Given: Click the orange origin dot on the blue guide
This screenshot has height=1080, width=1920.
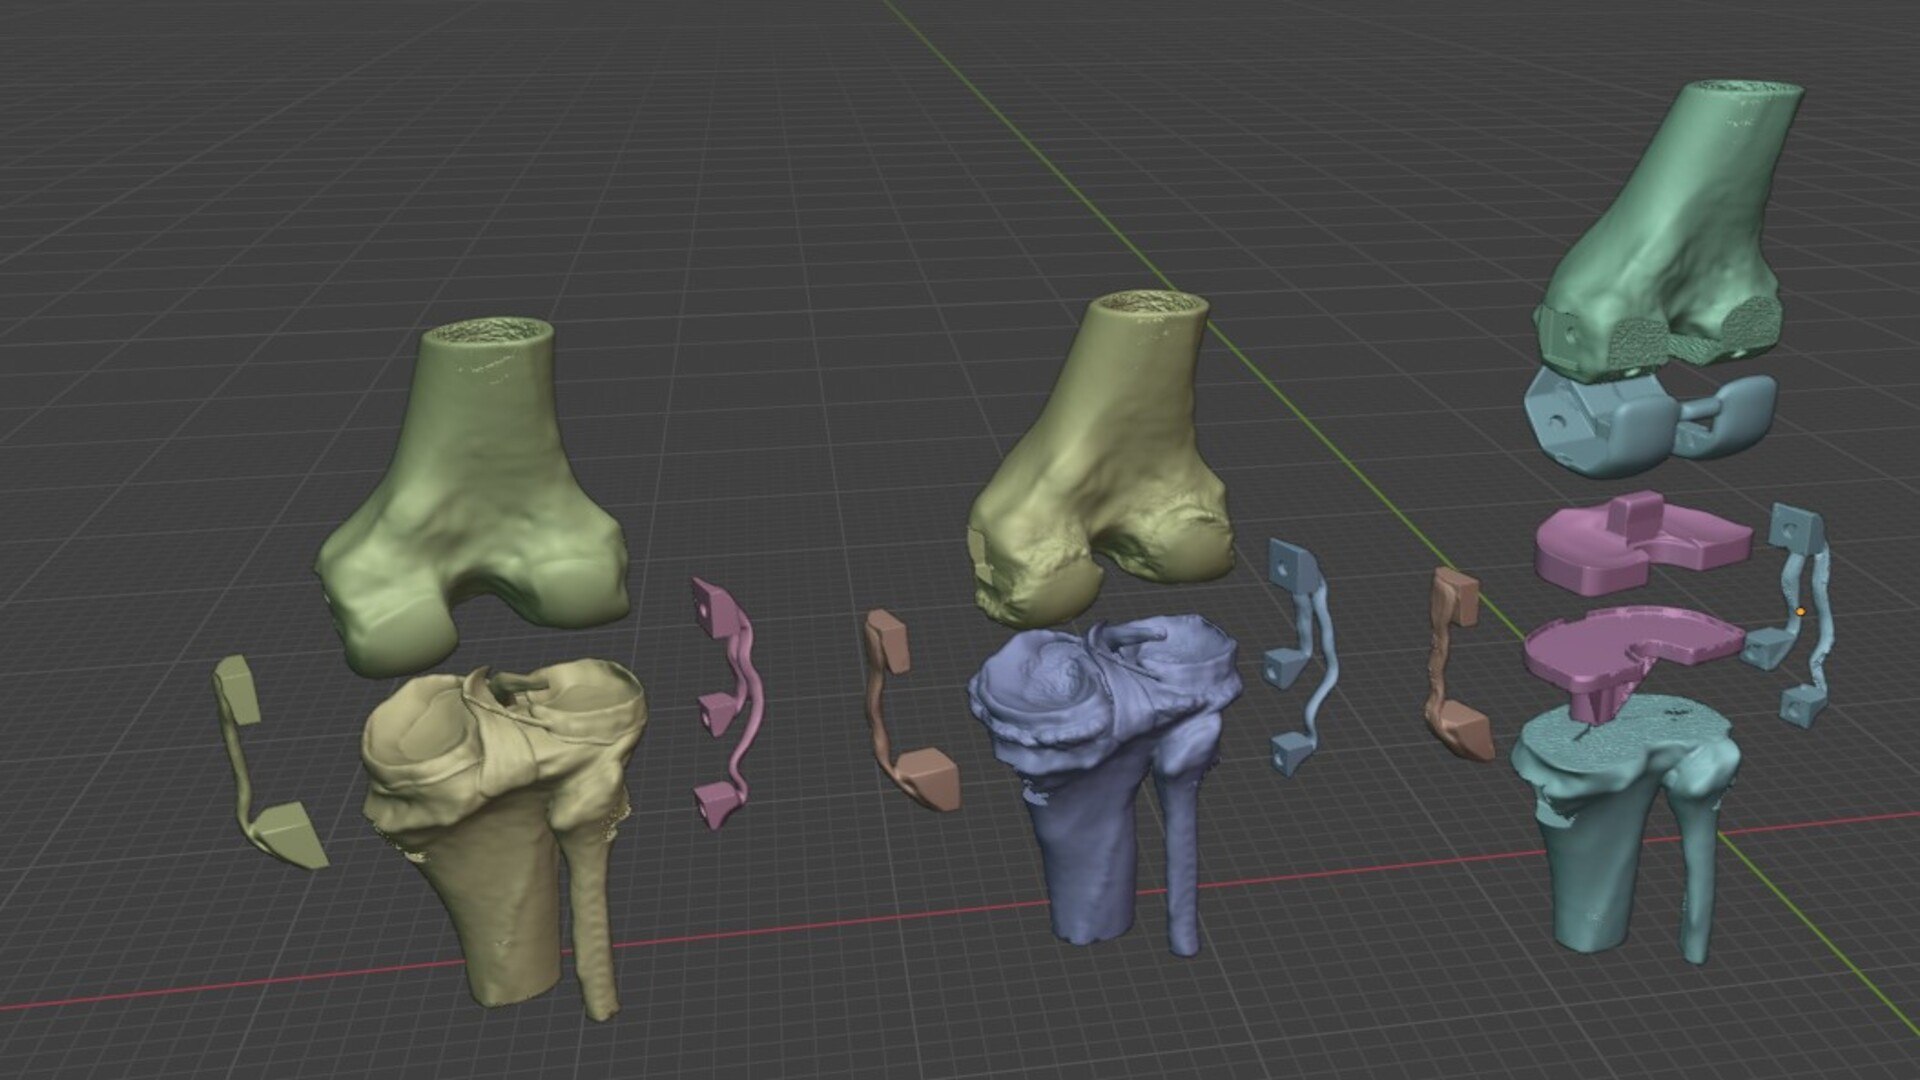Looking at the screenshot, I should tap(1801, 611).
